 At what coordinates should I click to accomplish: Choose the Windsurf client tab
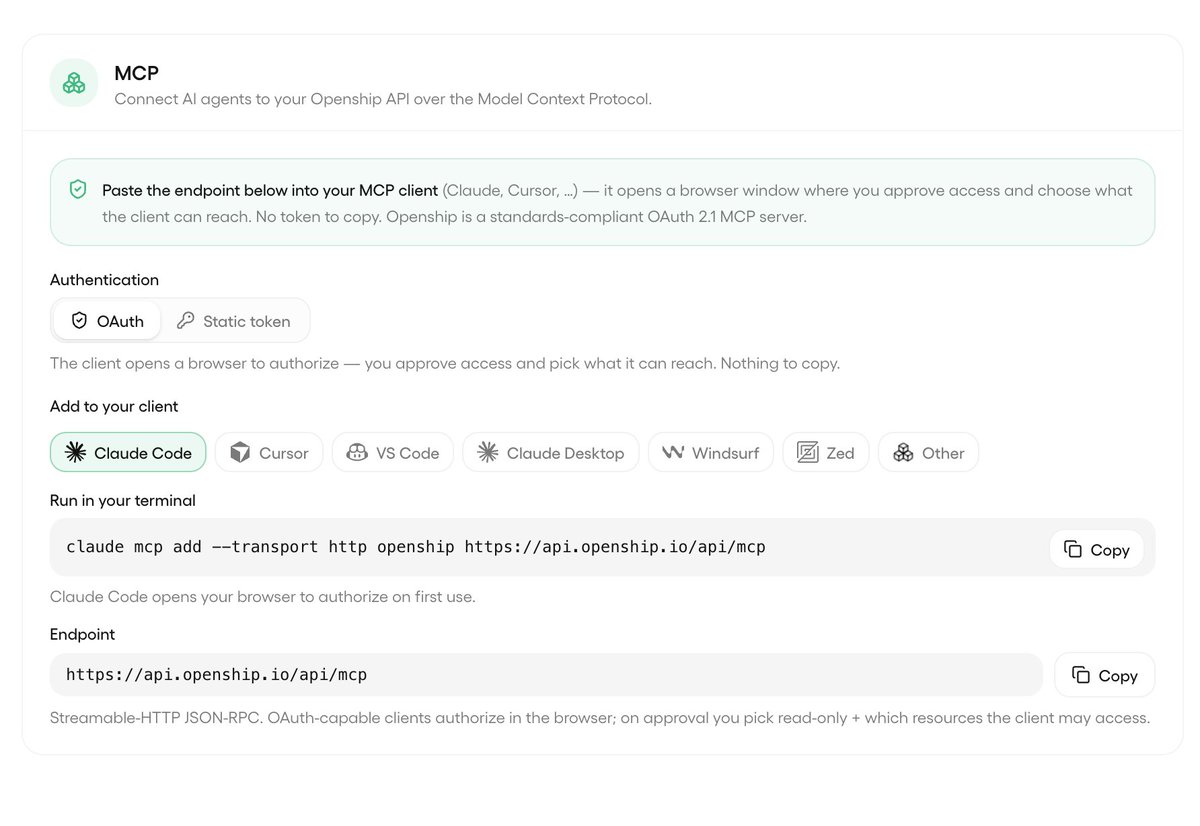point(711,453)
